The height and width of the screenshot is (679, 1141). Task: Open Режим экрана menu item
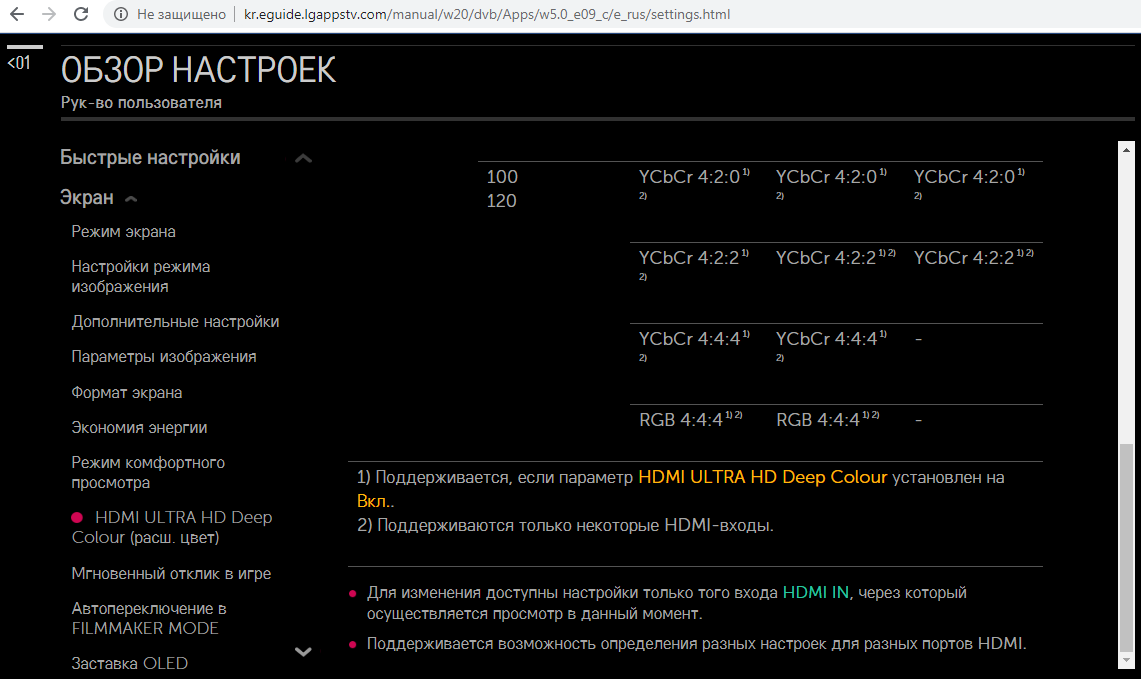123,232
